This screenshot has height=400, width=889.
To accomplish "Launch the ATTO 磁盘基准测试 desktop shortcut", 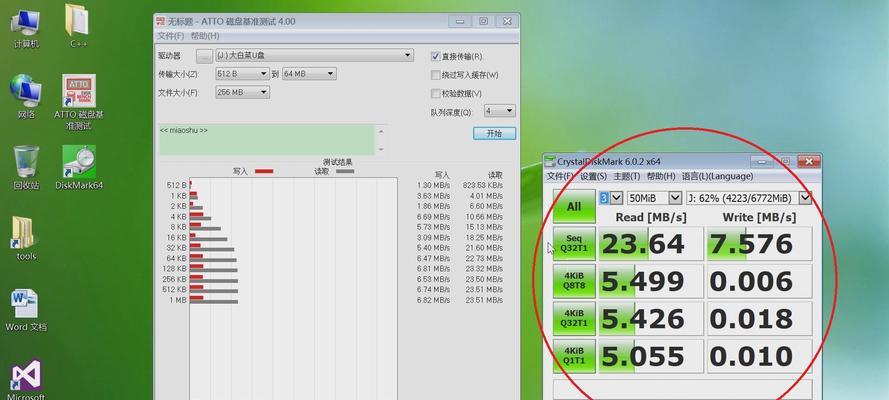I will 79,102.
